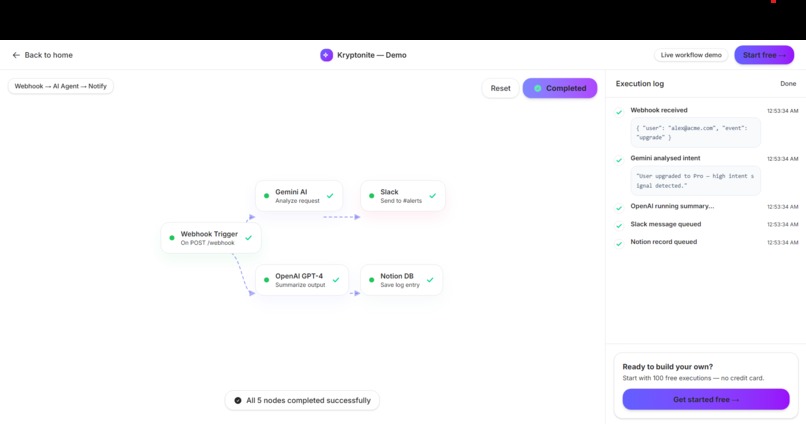The height and width of the screenshot is (424, 806).
Task: Click the Completed run button
Action: pos(560,88)
